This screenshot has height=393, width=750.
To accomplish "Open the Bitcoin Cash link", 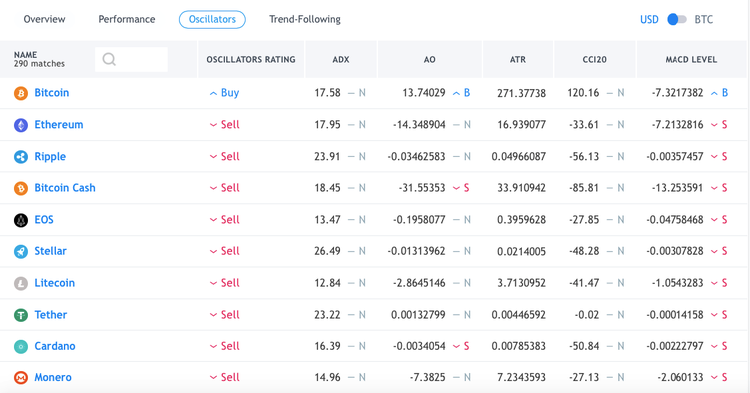I will (65, 188).
